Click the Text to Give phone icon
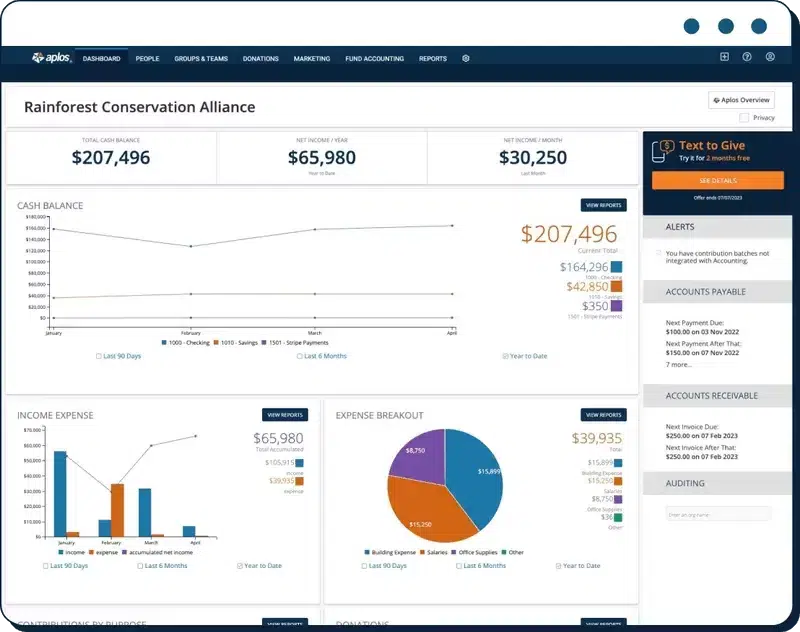Image resolution: width=800 pixels, height=632 pixels. tap(661, 151)
